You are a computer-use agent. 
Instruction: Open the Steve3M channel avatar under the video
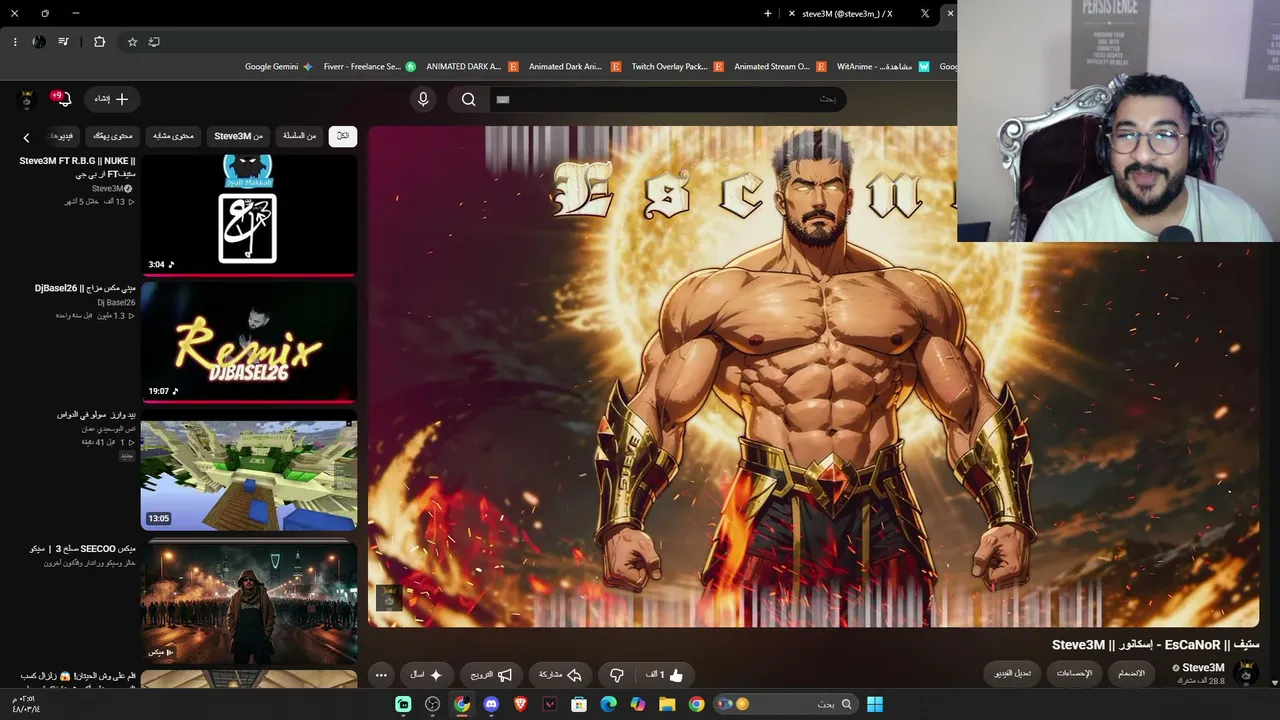coord(1246,673)
